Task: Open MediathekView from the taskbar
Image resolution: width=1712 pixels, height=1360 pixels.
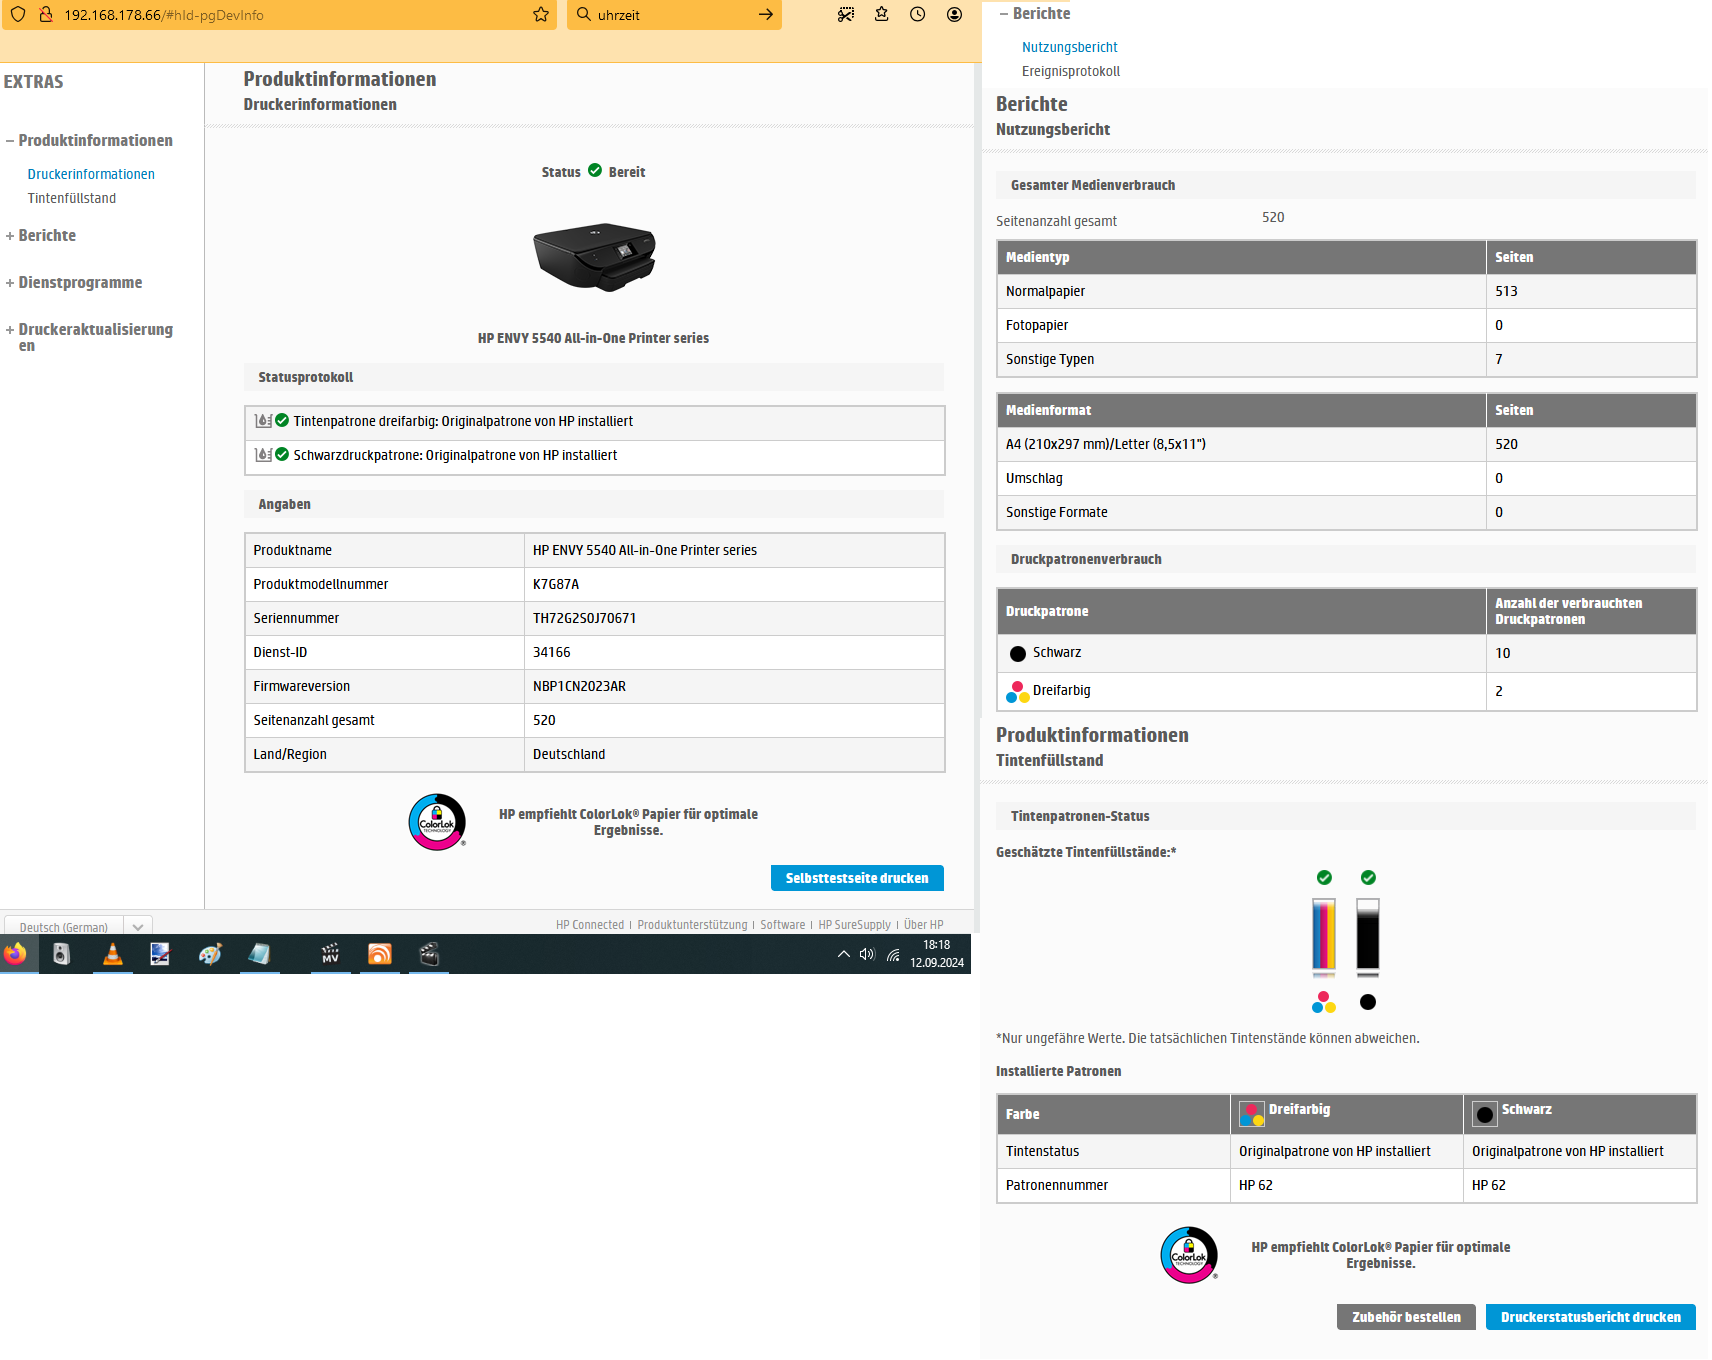Action: click(x=330, y=955)
